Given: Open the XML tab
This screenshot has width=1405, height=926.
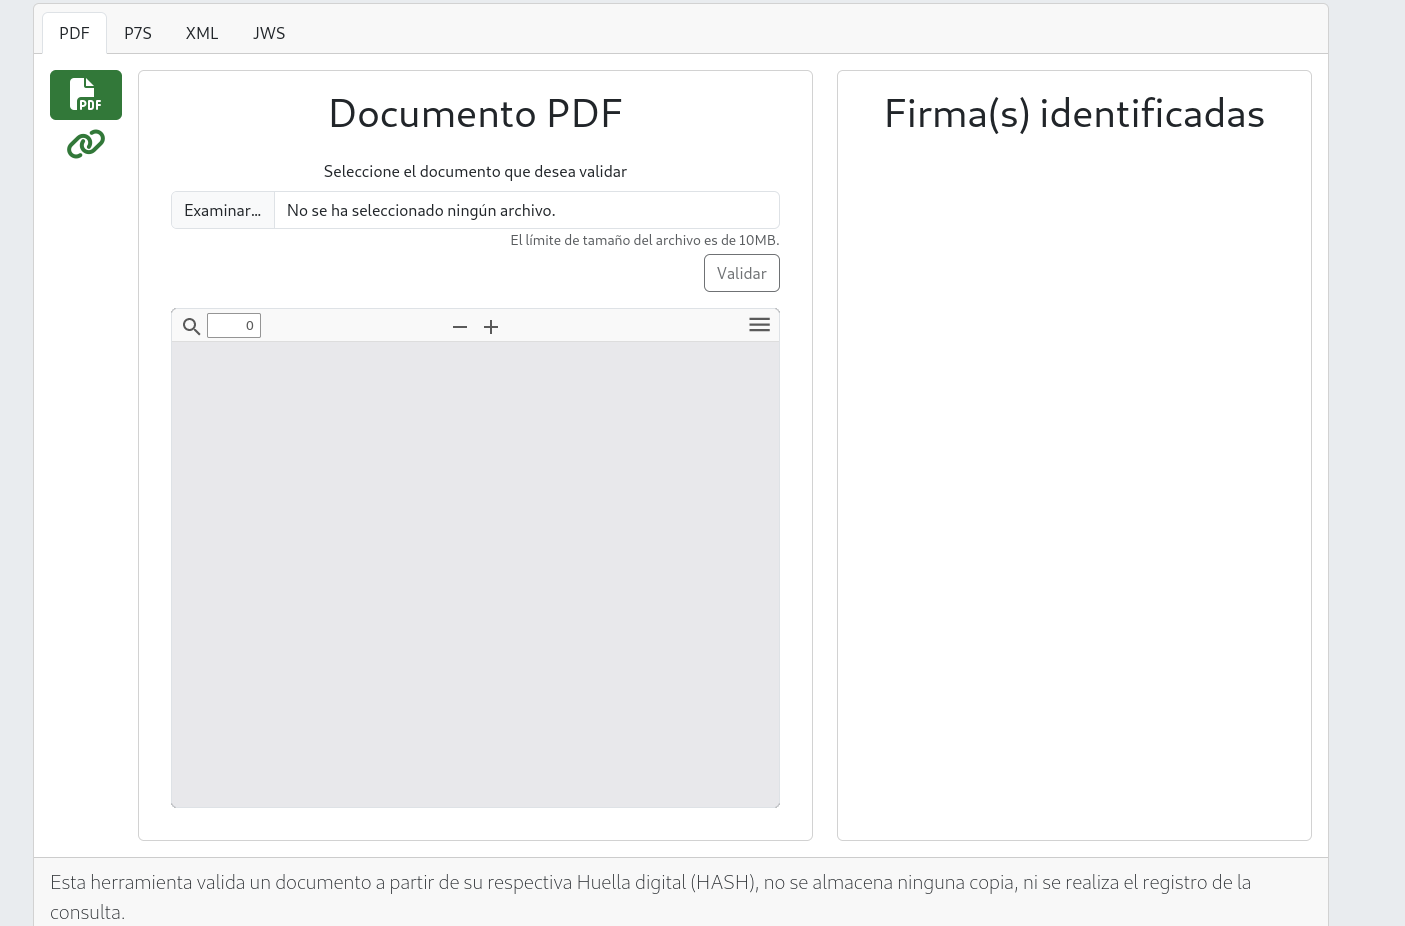Looking at the screenshot, I should (x=202, y=33).
